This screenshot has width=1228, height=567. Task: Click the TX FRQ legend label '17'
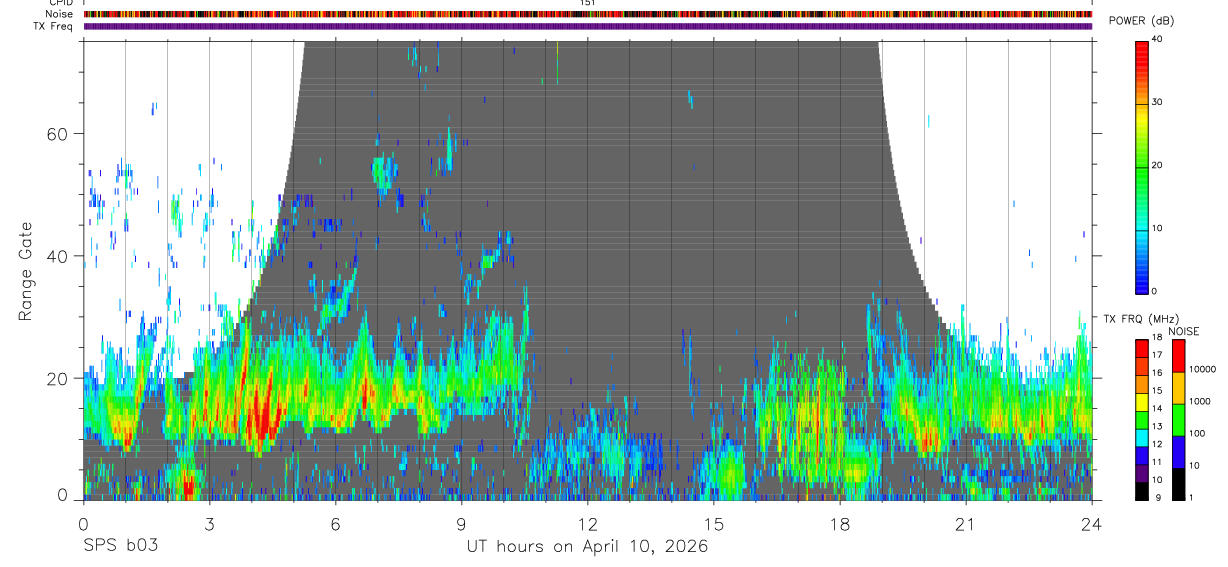(x=1158, y=354)
